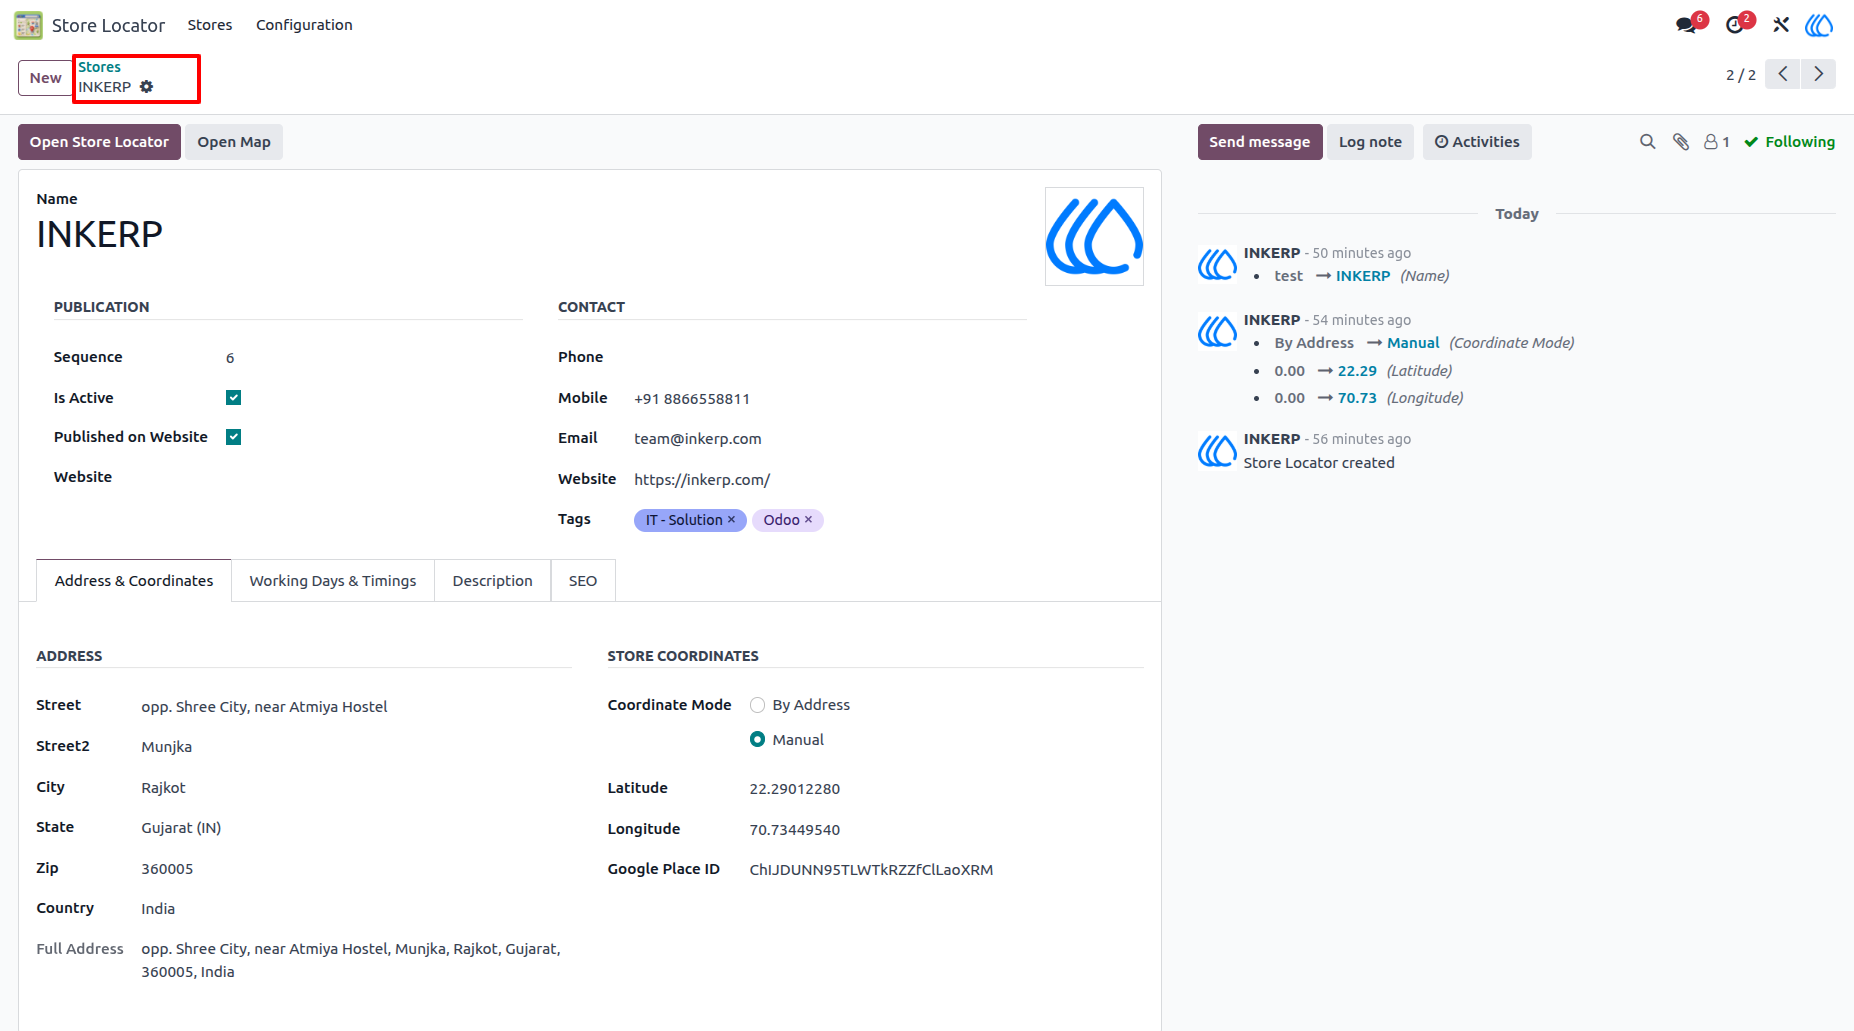Click the Log note button

[x=1370, y=142]
